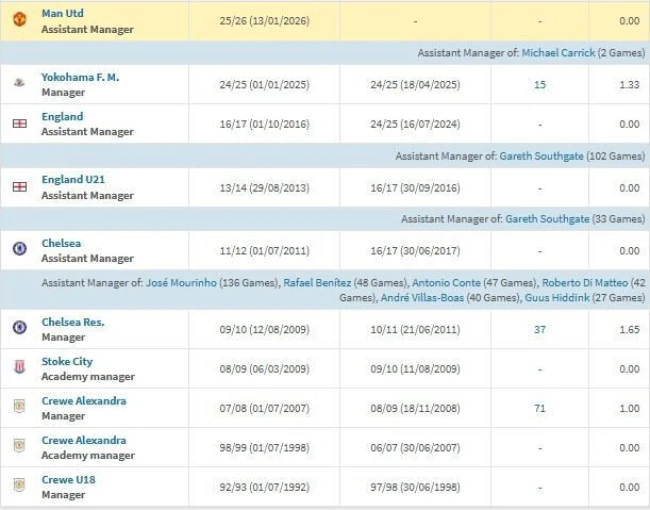Click the end date 06/07 (30/06/2007)
The height and width of the screenshot is (510, 650).
point(415,448)
